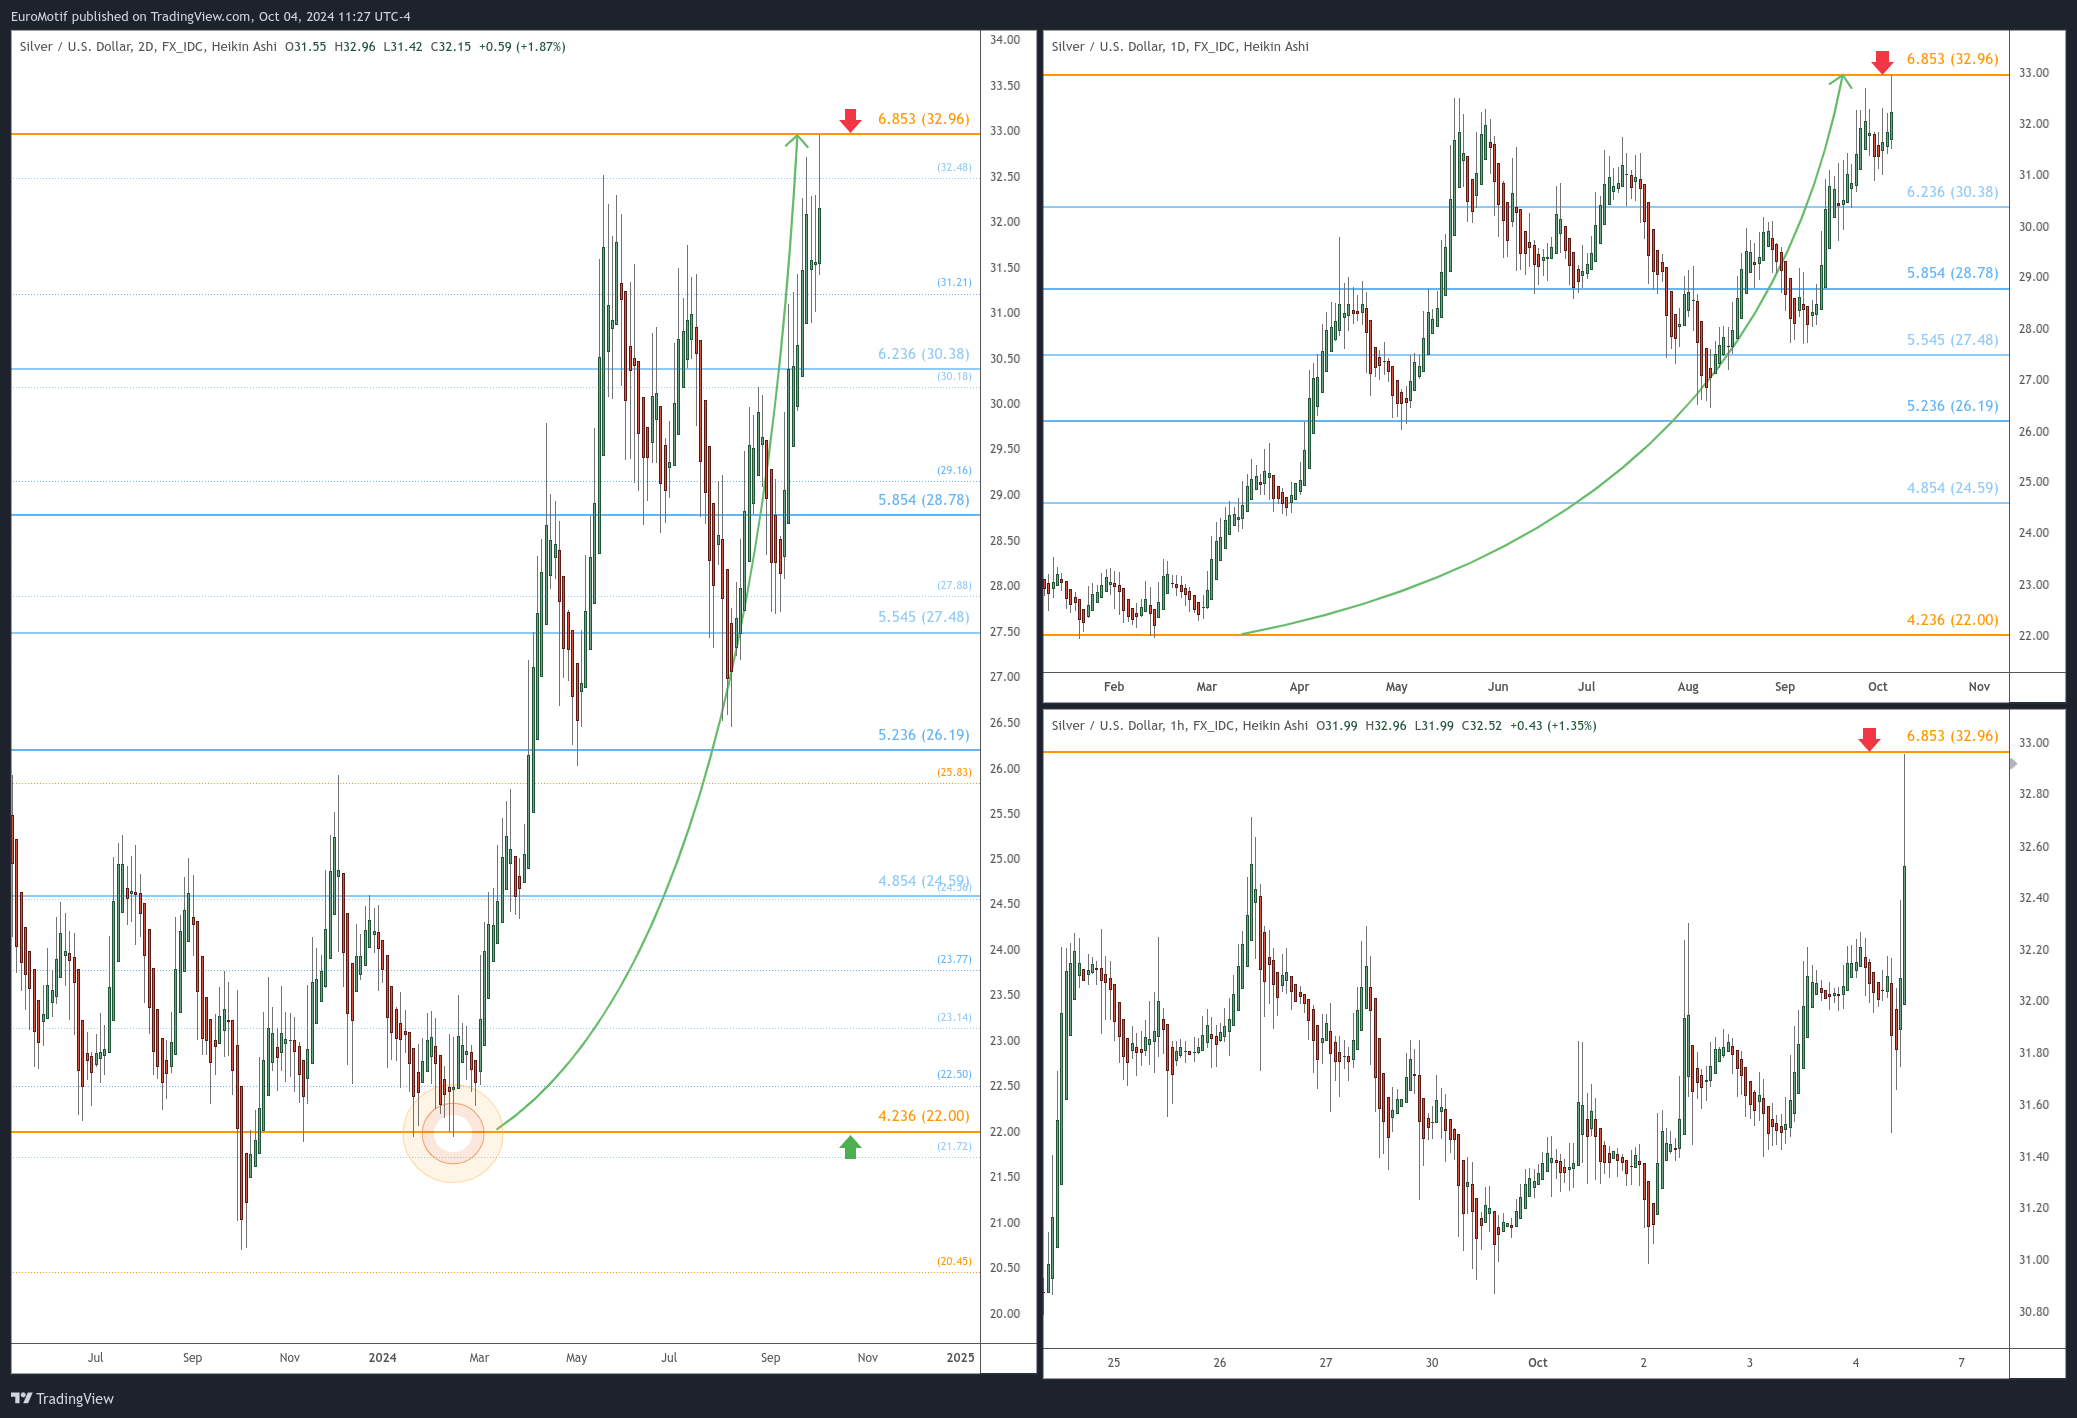Click the small '(29.16)' level label on 2D chart
Image resolution: width=2077 pixels, height=1418 pixels.
point(954,471)
